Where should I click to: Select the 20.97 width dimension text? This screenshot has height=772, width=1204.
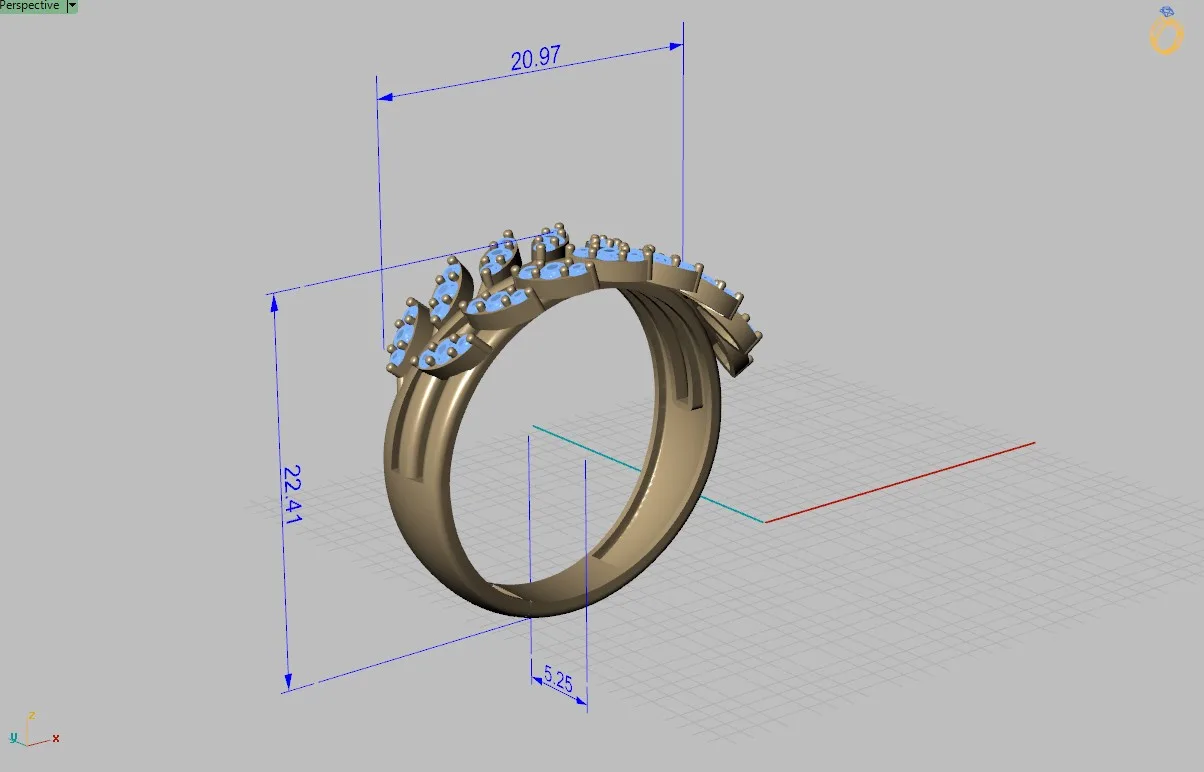tap(535, 61)
